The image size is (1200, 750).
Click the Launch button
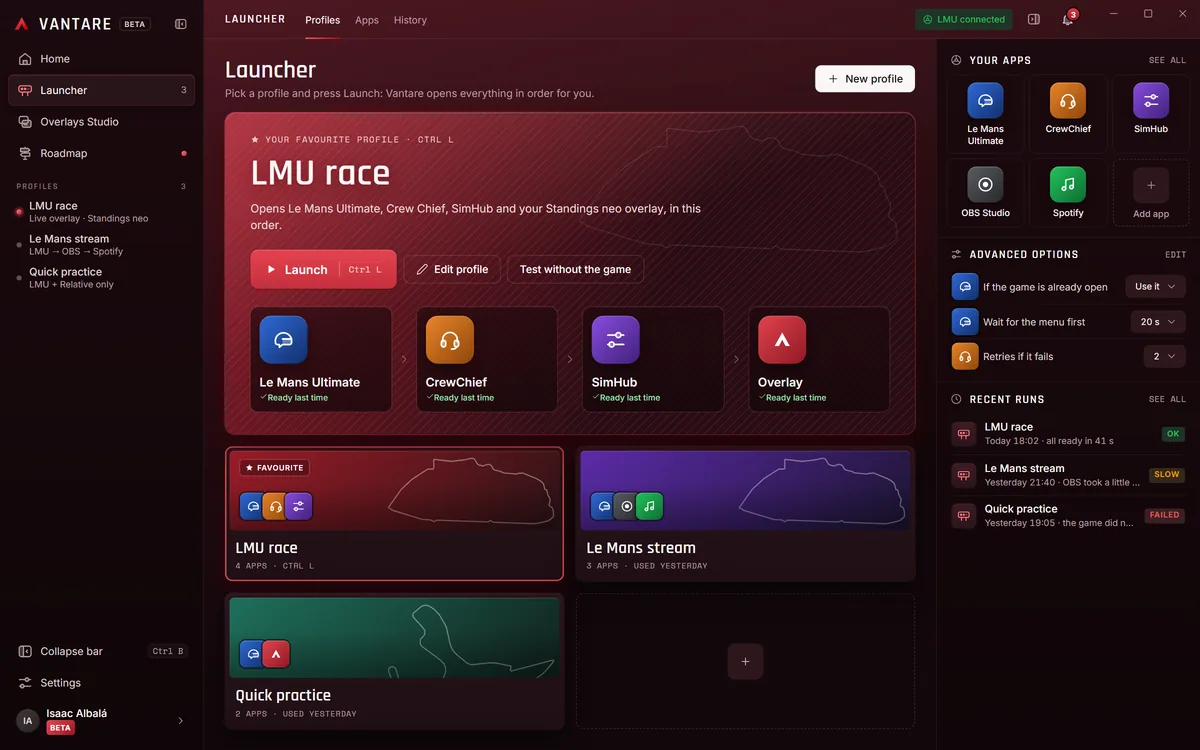coord(323,269)
